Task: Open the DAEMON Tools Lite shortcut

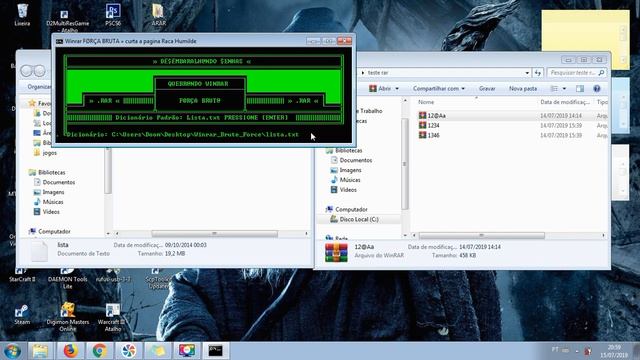Action: pos(68,278)
